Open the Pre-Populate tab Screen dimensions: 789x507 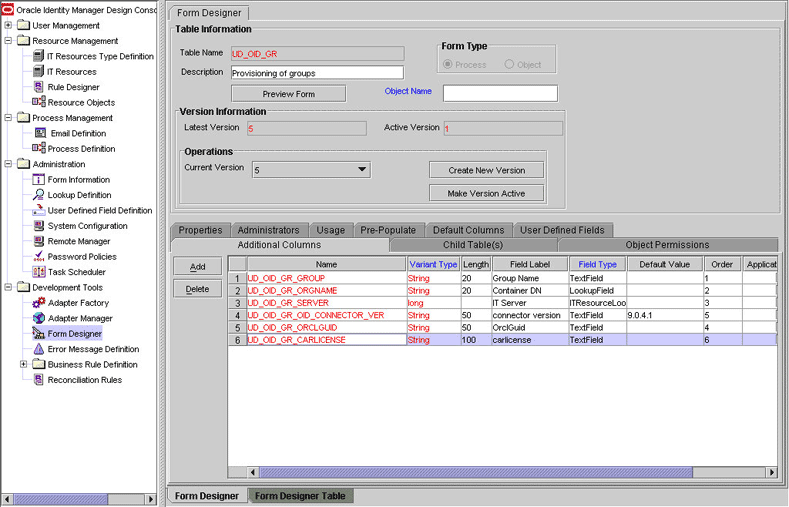pos(388,230)
